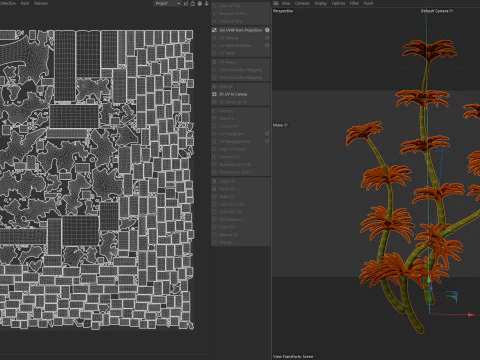The height and width of the screenshot is (360, 480).
Task: Click Stop Interactive Mapping command
Action: pyautogui.click(x=240, y=78)
